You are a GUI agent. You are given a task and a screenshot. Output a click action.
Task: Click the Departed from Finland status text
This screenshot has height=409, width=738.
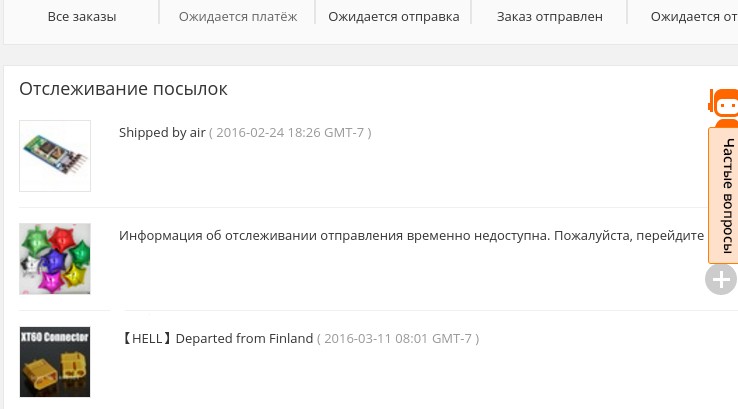tap(245, 338)
